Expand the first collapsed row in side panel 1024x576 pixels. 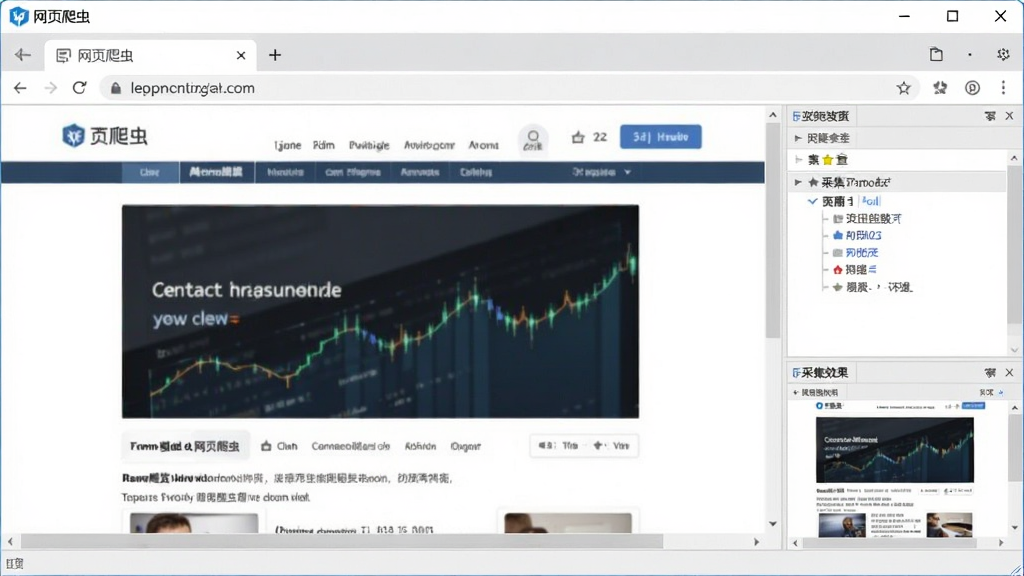[797, 138]
